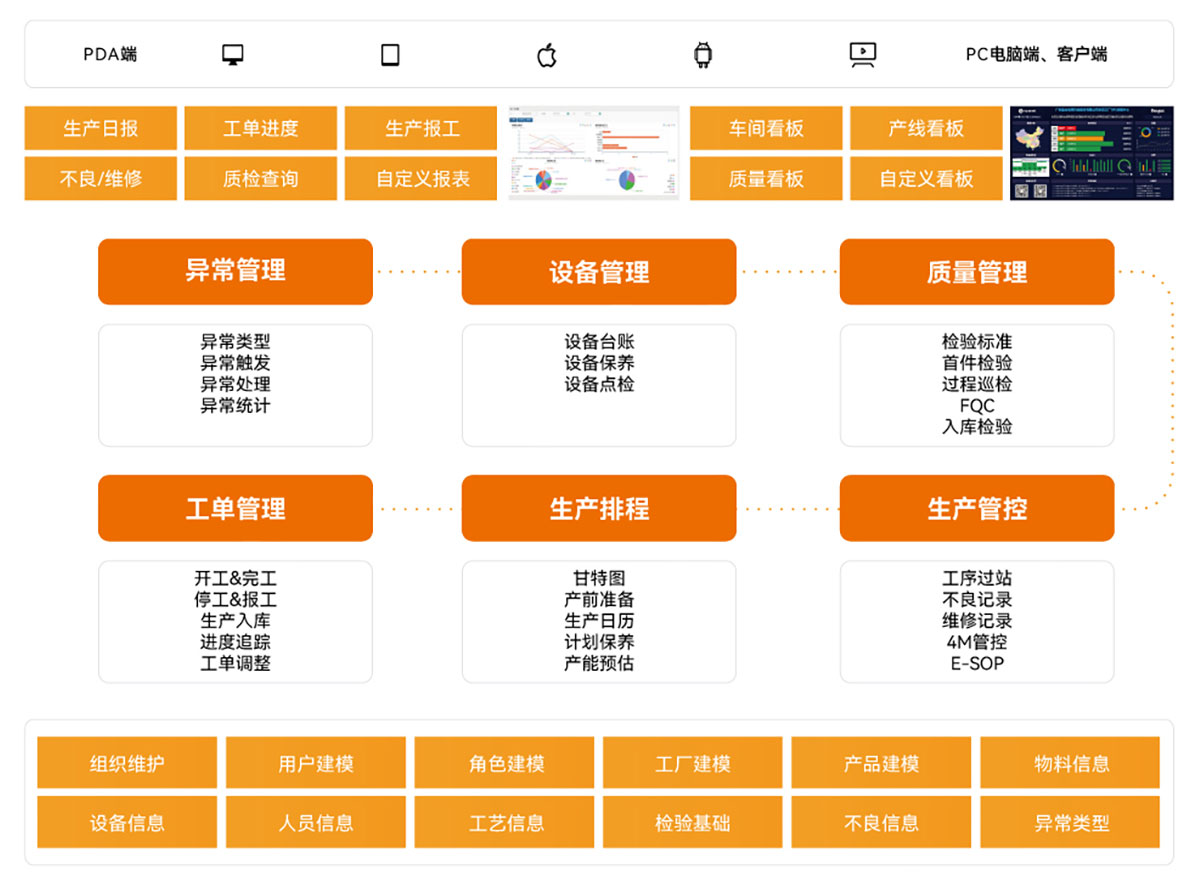Image resolution: width=1200 pixels, height=891 pixels.
Task: Open the 异常管理 module header
Action: [235, 271]
